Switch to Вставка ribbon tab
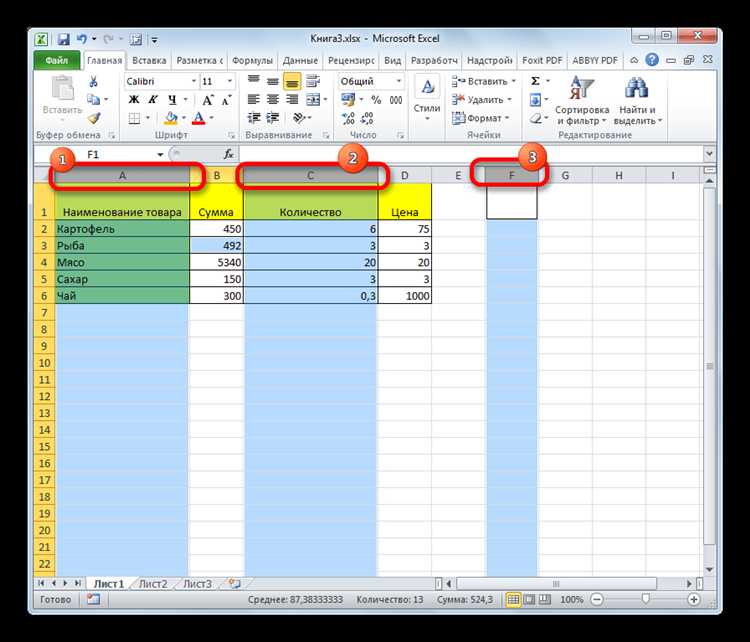 point(149,60)
